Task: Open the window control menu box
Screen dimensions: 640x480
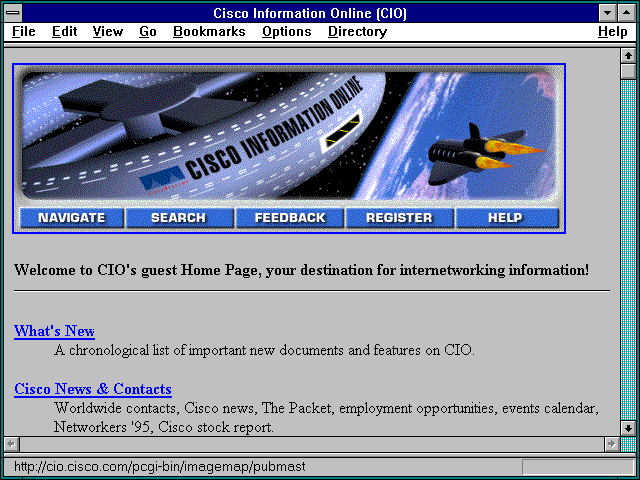Action: (13, 13)
